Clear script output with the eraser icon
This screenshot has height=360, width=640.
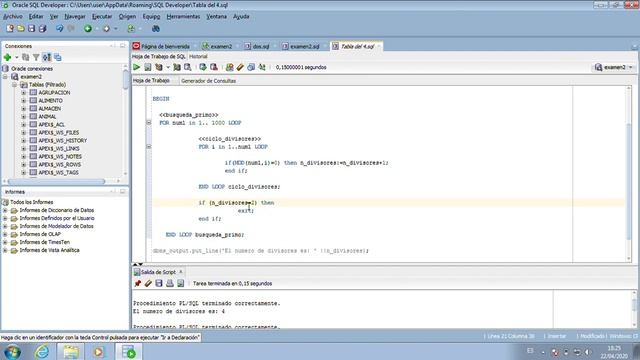tap(148, 283)
